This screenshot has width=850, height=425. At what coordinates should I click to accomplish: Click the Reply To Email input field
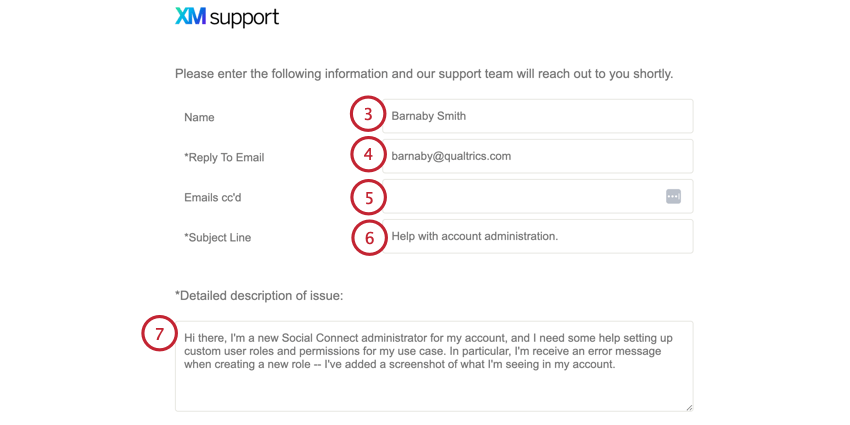(538, 156)
